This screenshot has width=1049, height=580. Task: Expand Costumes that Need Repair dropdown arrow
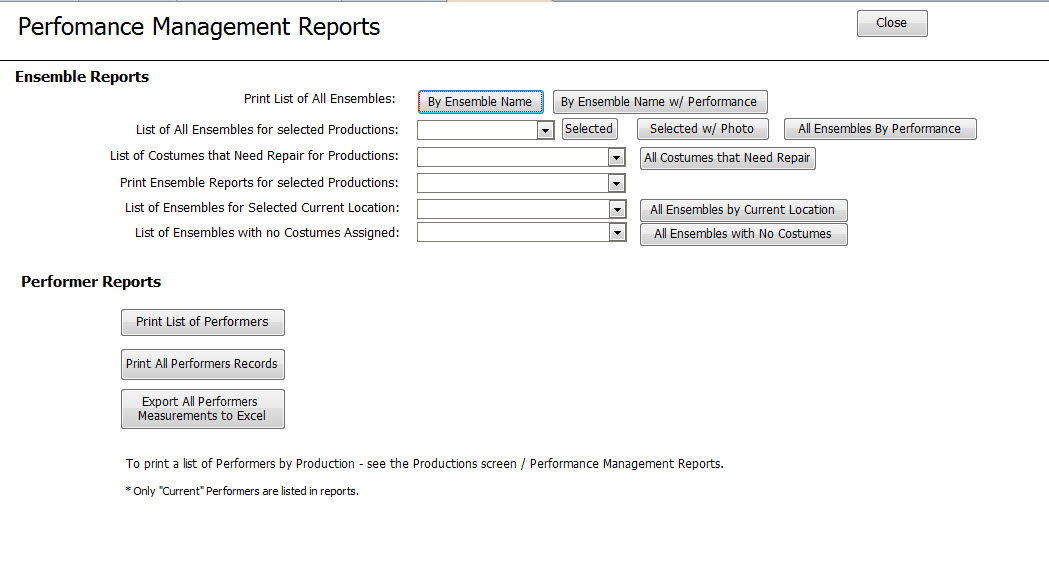click(617, 158)
